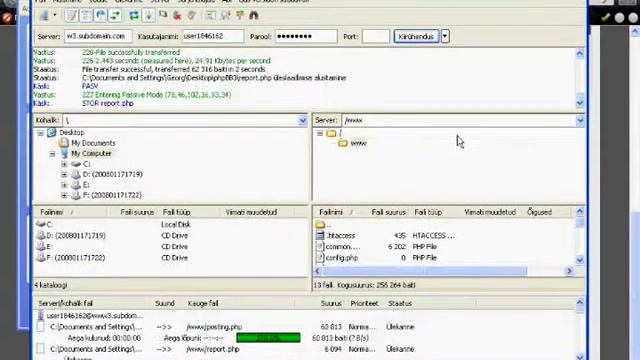Toggle processing of the transfer queue
Viewport: 640px width, 360px height.
pyautogui.click(x=149, y=16)
